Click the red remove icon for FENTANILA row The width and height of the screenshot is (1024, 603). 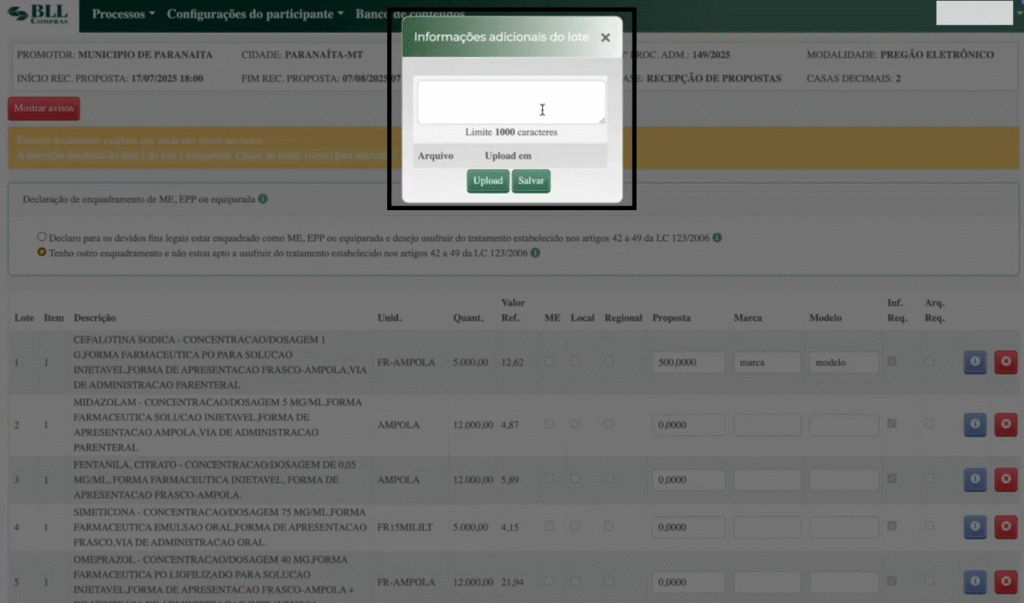(1005, 480)
